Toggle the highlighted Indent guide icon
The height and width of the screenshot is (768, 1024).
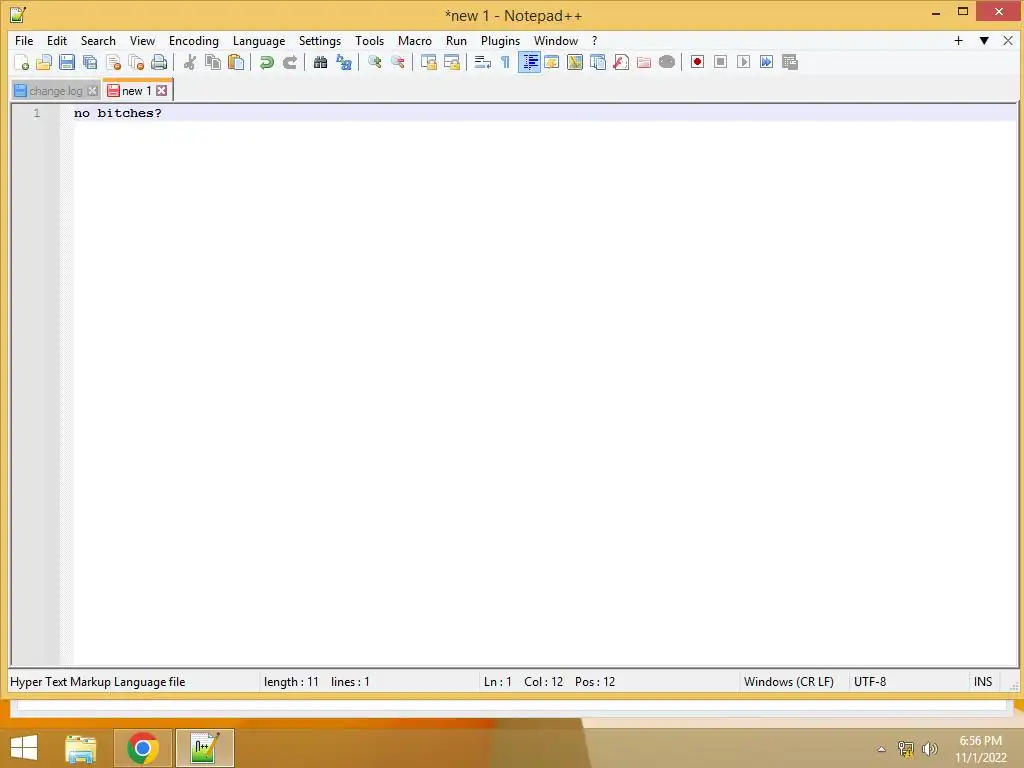point(529,62)
